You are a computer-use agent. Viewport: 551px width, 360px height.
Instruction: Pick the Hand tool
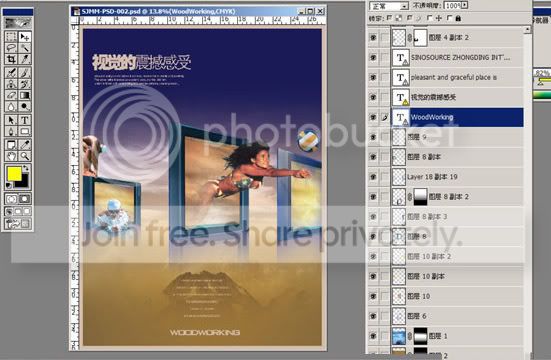(11, 156)
